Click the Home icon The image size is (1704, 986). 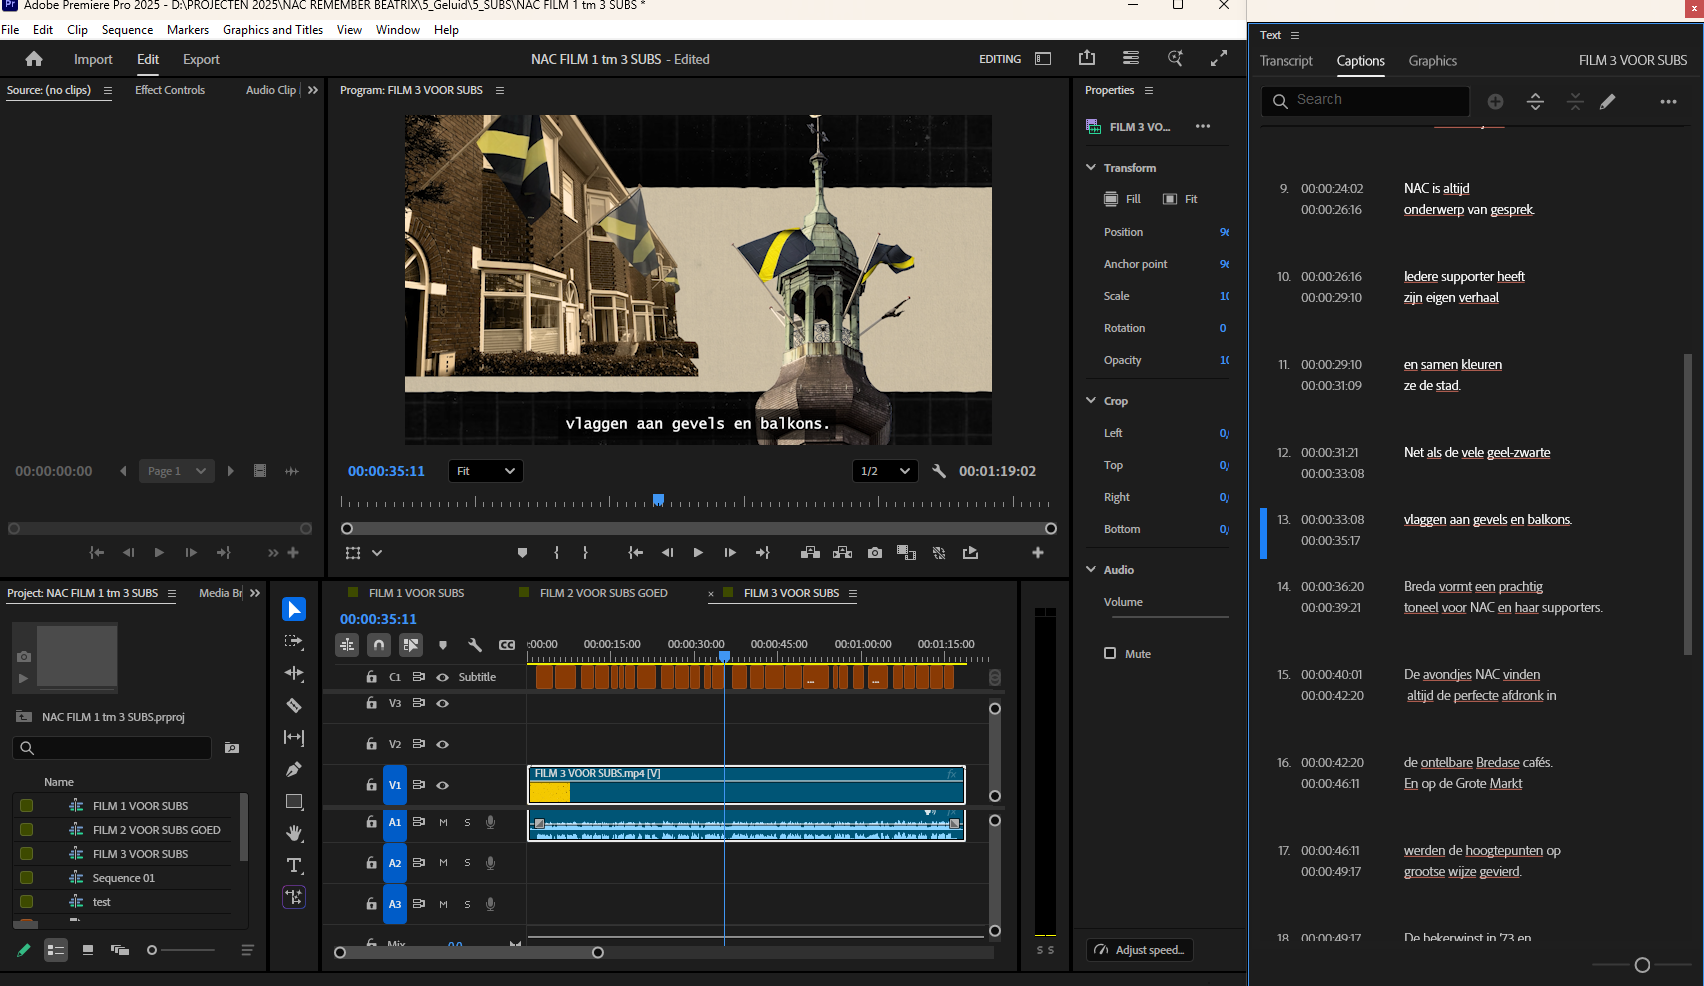tap(34, 59)
